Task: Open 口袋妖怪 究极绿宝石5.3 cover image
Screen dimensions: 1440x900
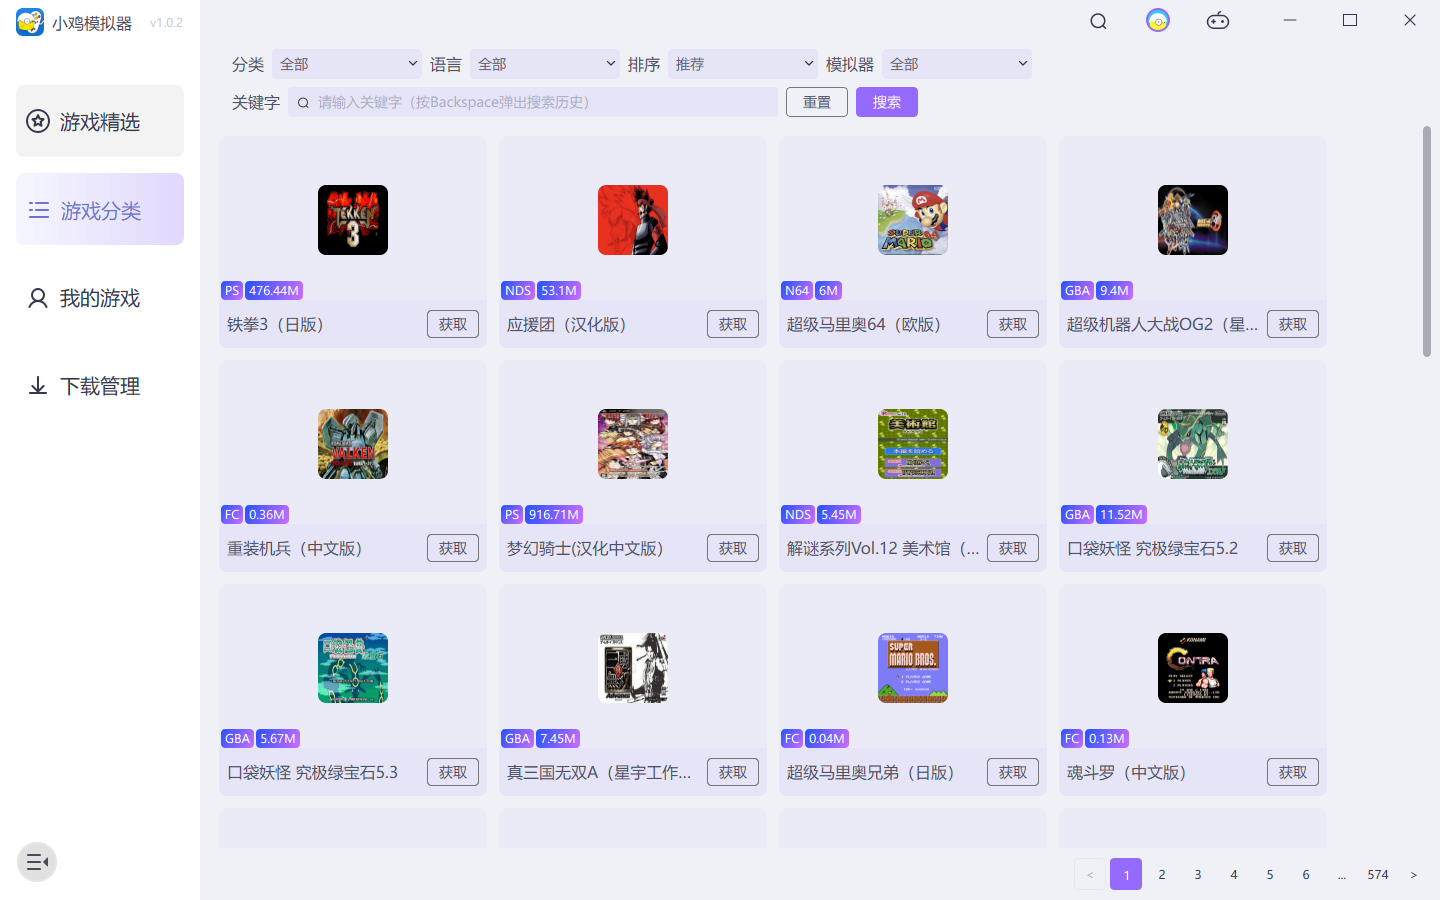Action: pyautogui.click(x=353, y=668)
